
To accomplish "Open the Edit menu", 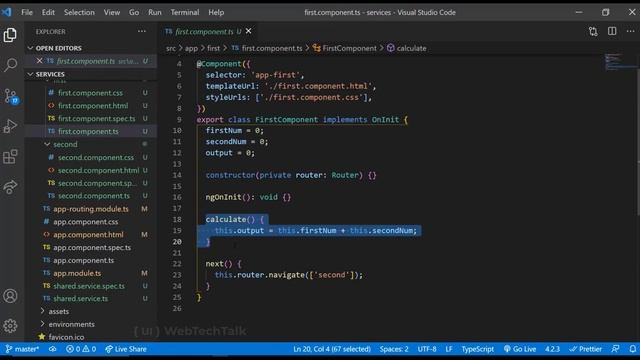I will coord(48,12).
